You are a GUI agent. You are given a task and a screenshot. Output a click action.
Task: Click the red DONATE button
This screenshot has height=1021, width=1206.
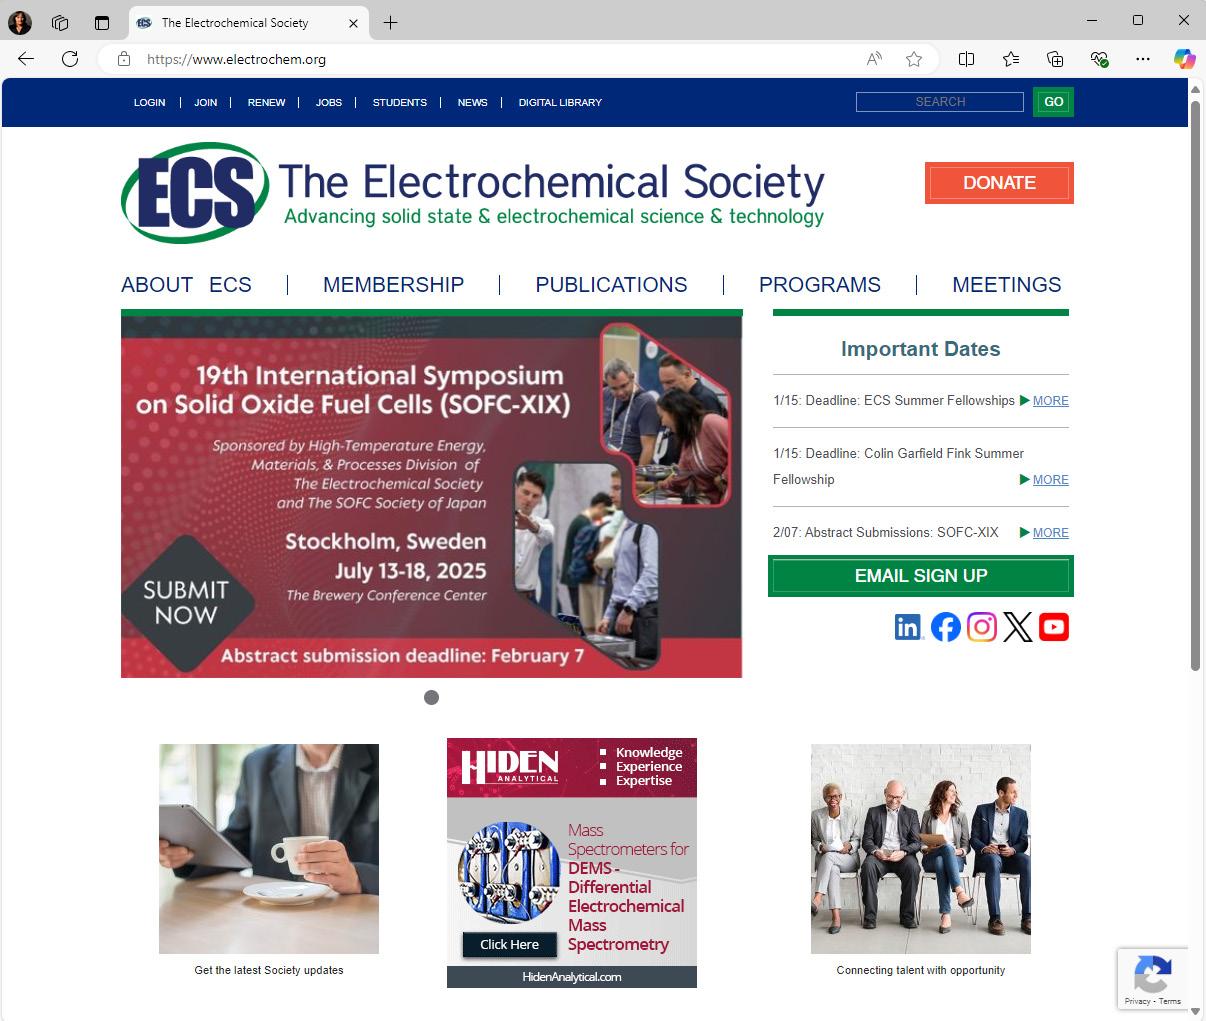[999, 183]
